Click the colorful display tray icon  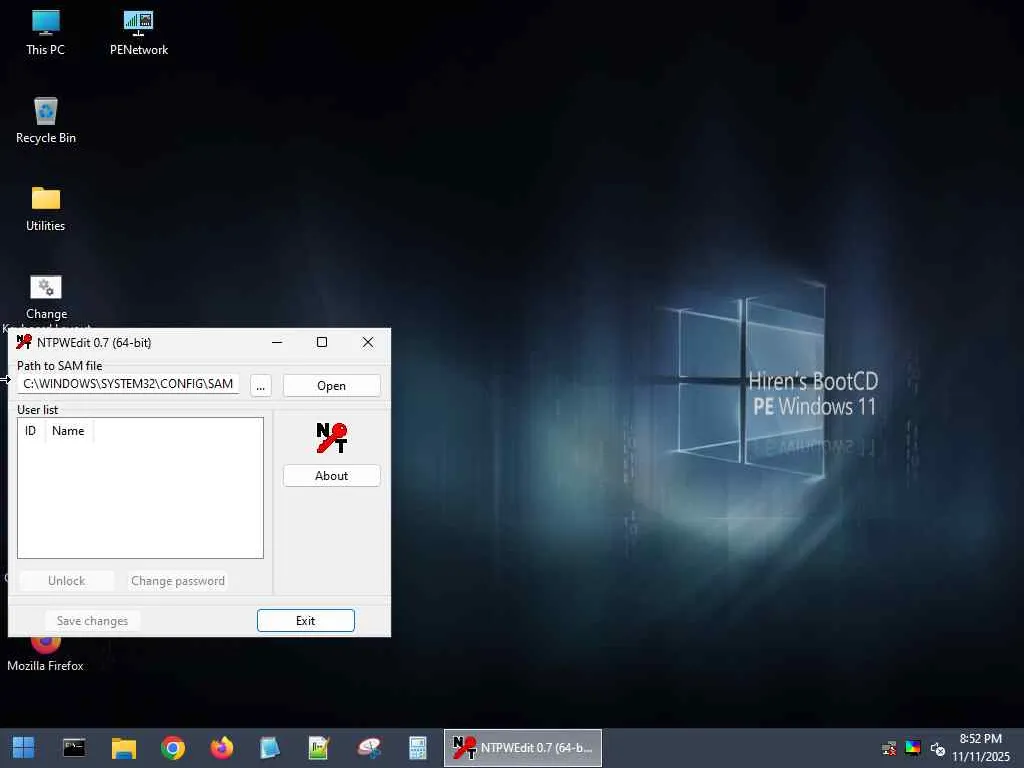tap(913, 748)
